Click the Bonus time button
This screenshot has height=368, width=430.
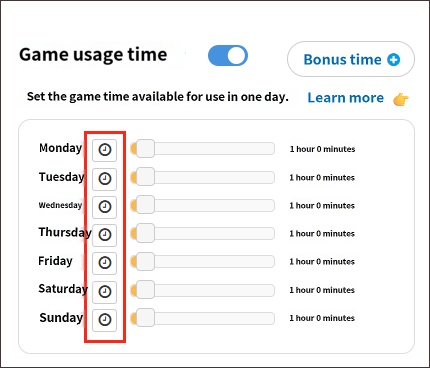351,59
